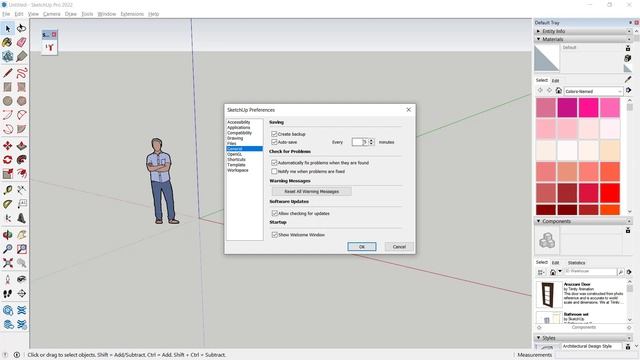Pick the Protractor tool
640x360 pixels.
click(7, 204)
